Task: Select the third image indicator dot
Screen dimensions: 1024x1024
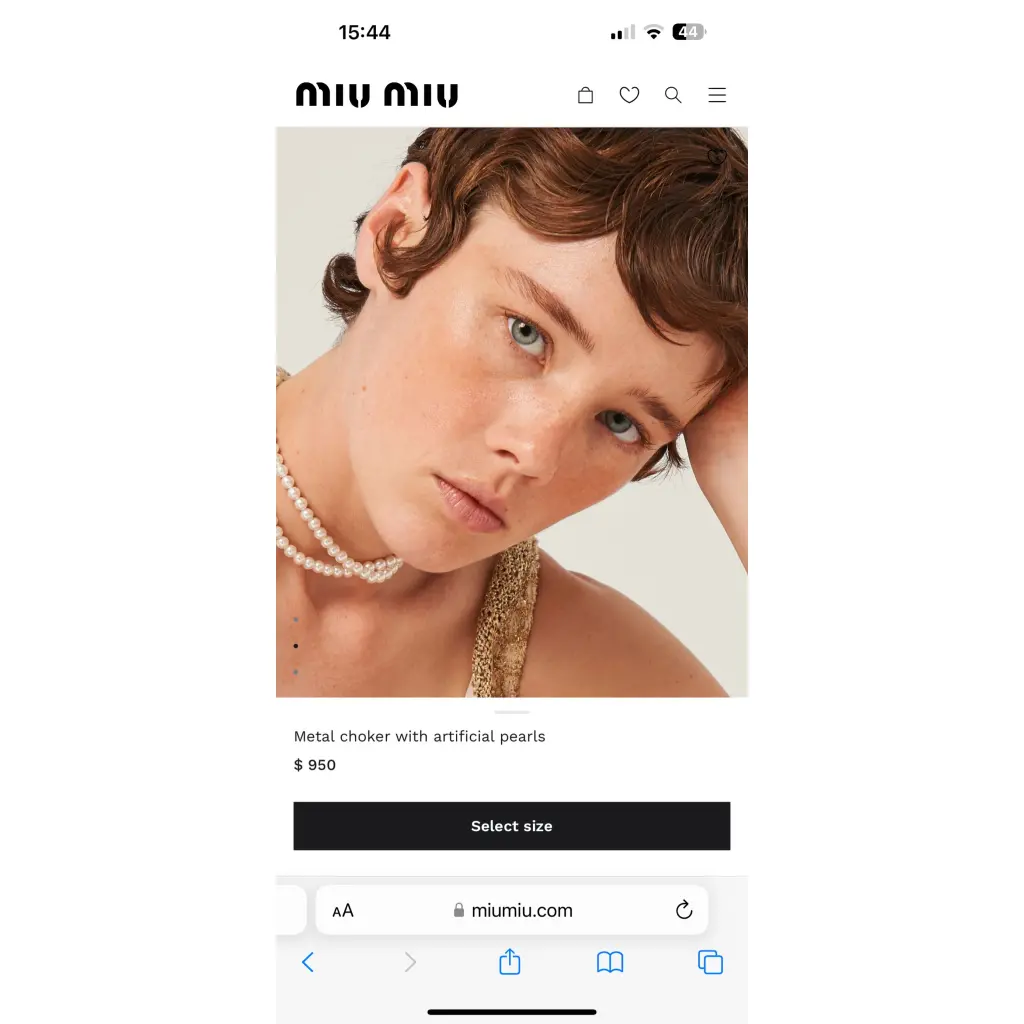Action: pos(296,671)
